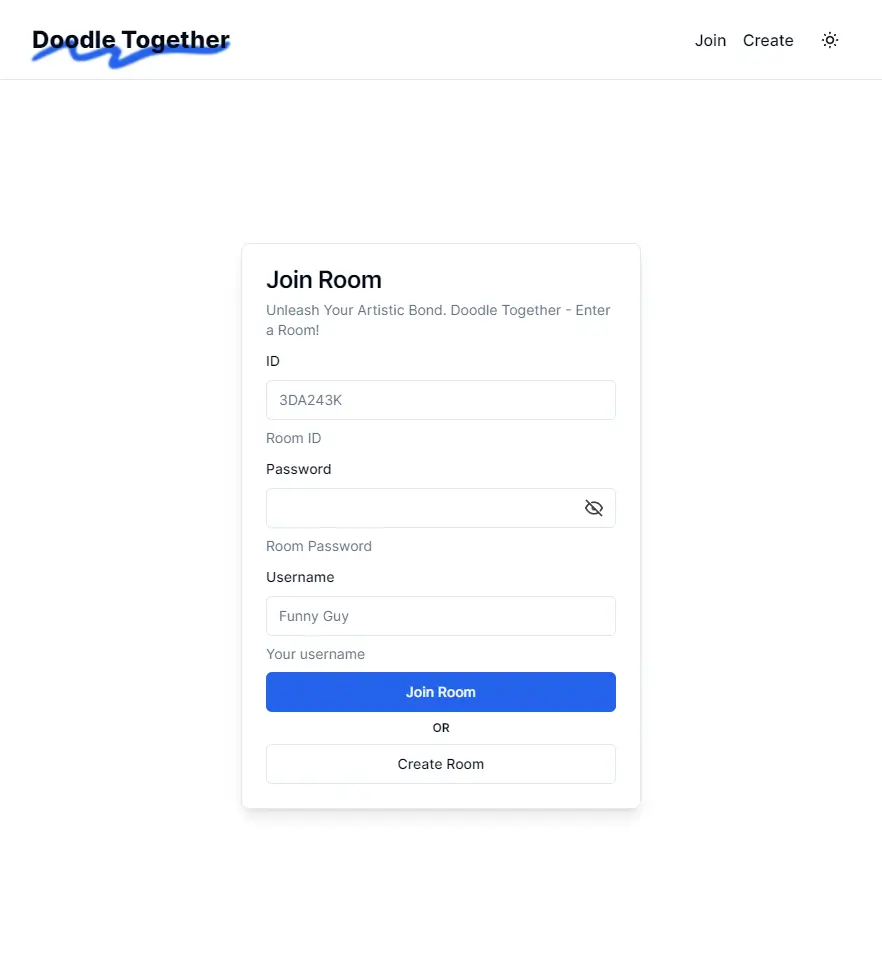Click the Doodle Together logo text
Screen dimensions: 882x971
[131, 40]
